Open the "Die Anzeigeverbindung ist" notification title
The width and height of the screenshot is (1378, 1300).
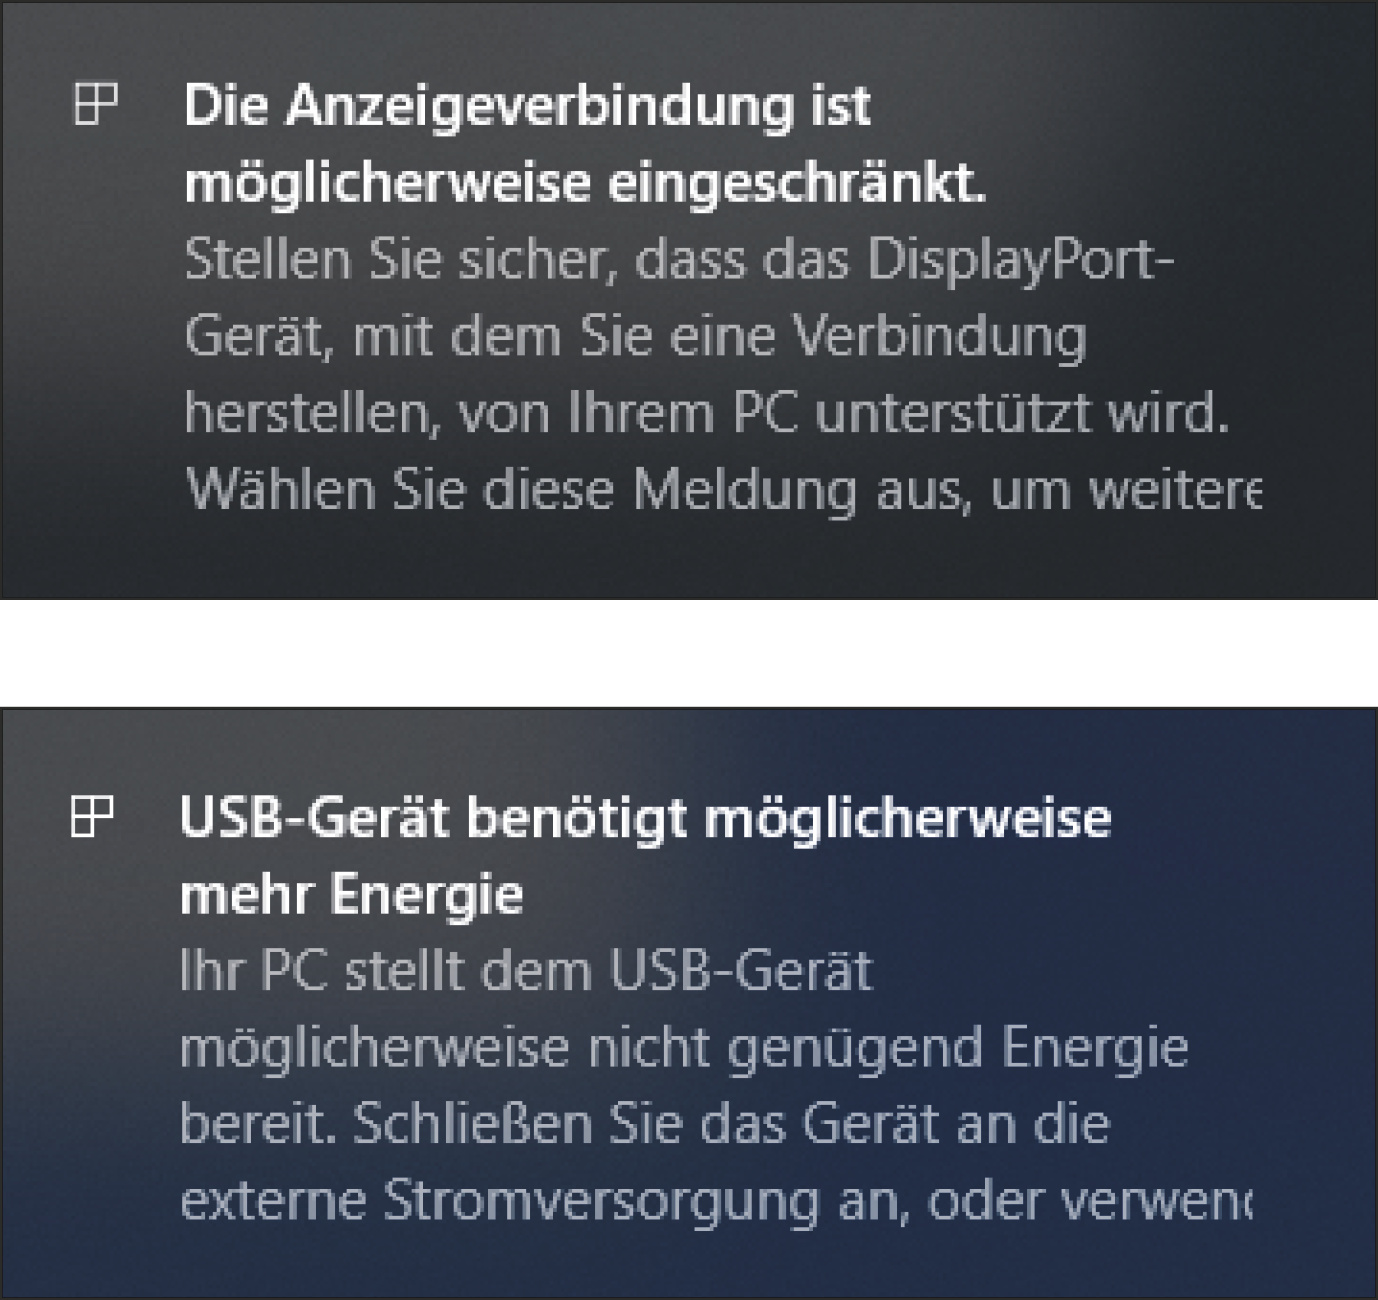(x=527, y=106)
